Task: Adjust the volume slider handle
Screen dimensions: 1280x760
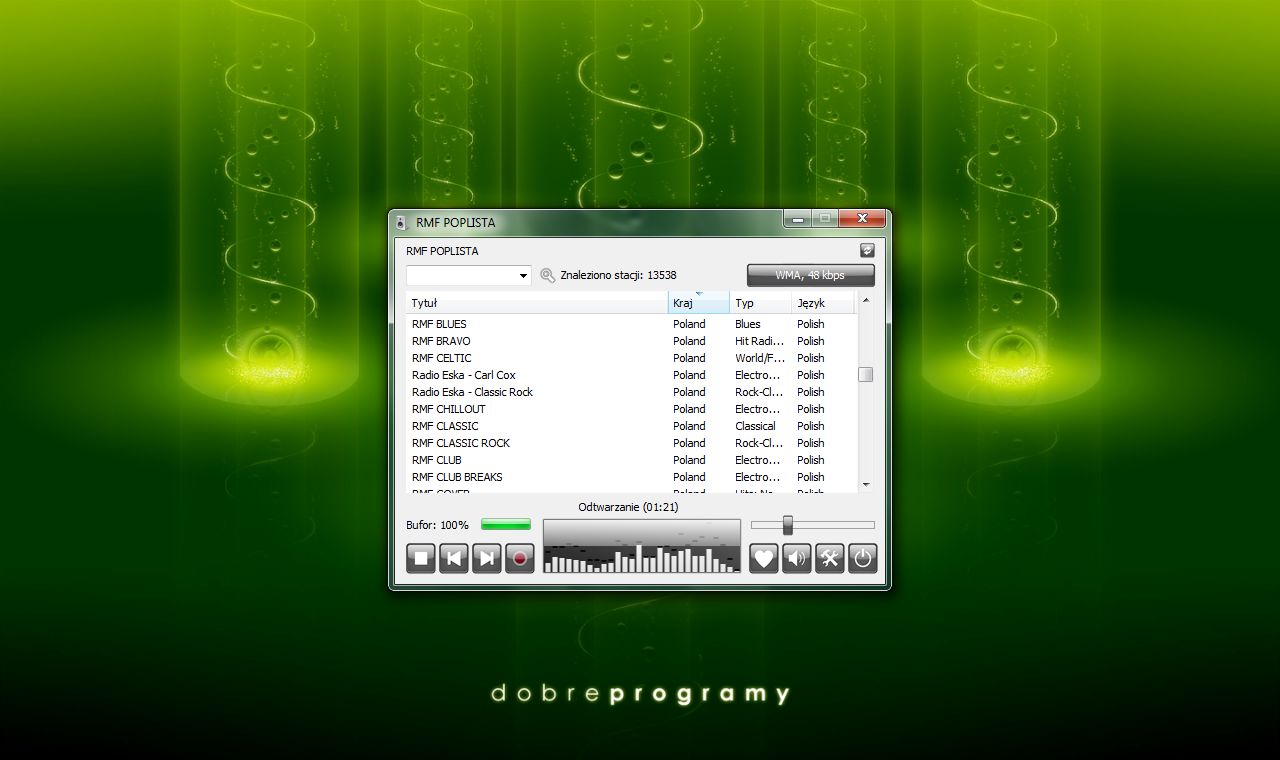Action: pyautogui.click(x=788, y=524)
